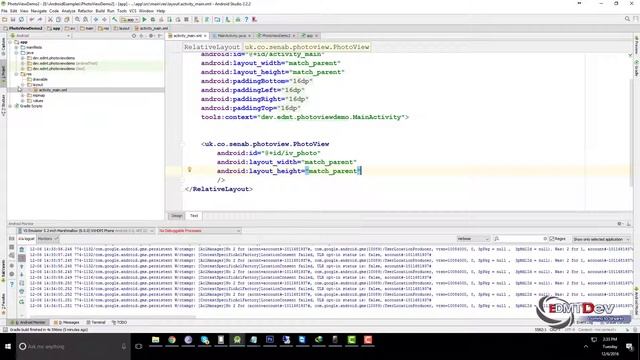Click the navigate Back arrow icon

point(96,19)
